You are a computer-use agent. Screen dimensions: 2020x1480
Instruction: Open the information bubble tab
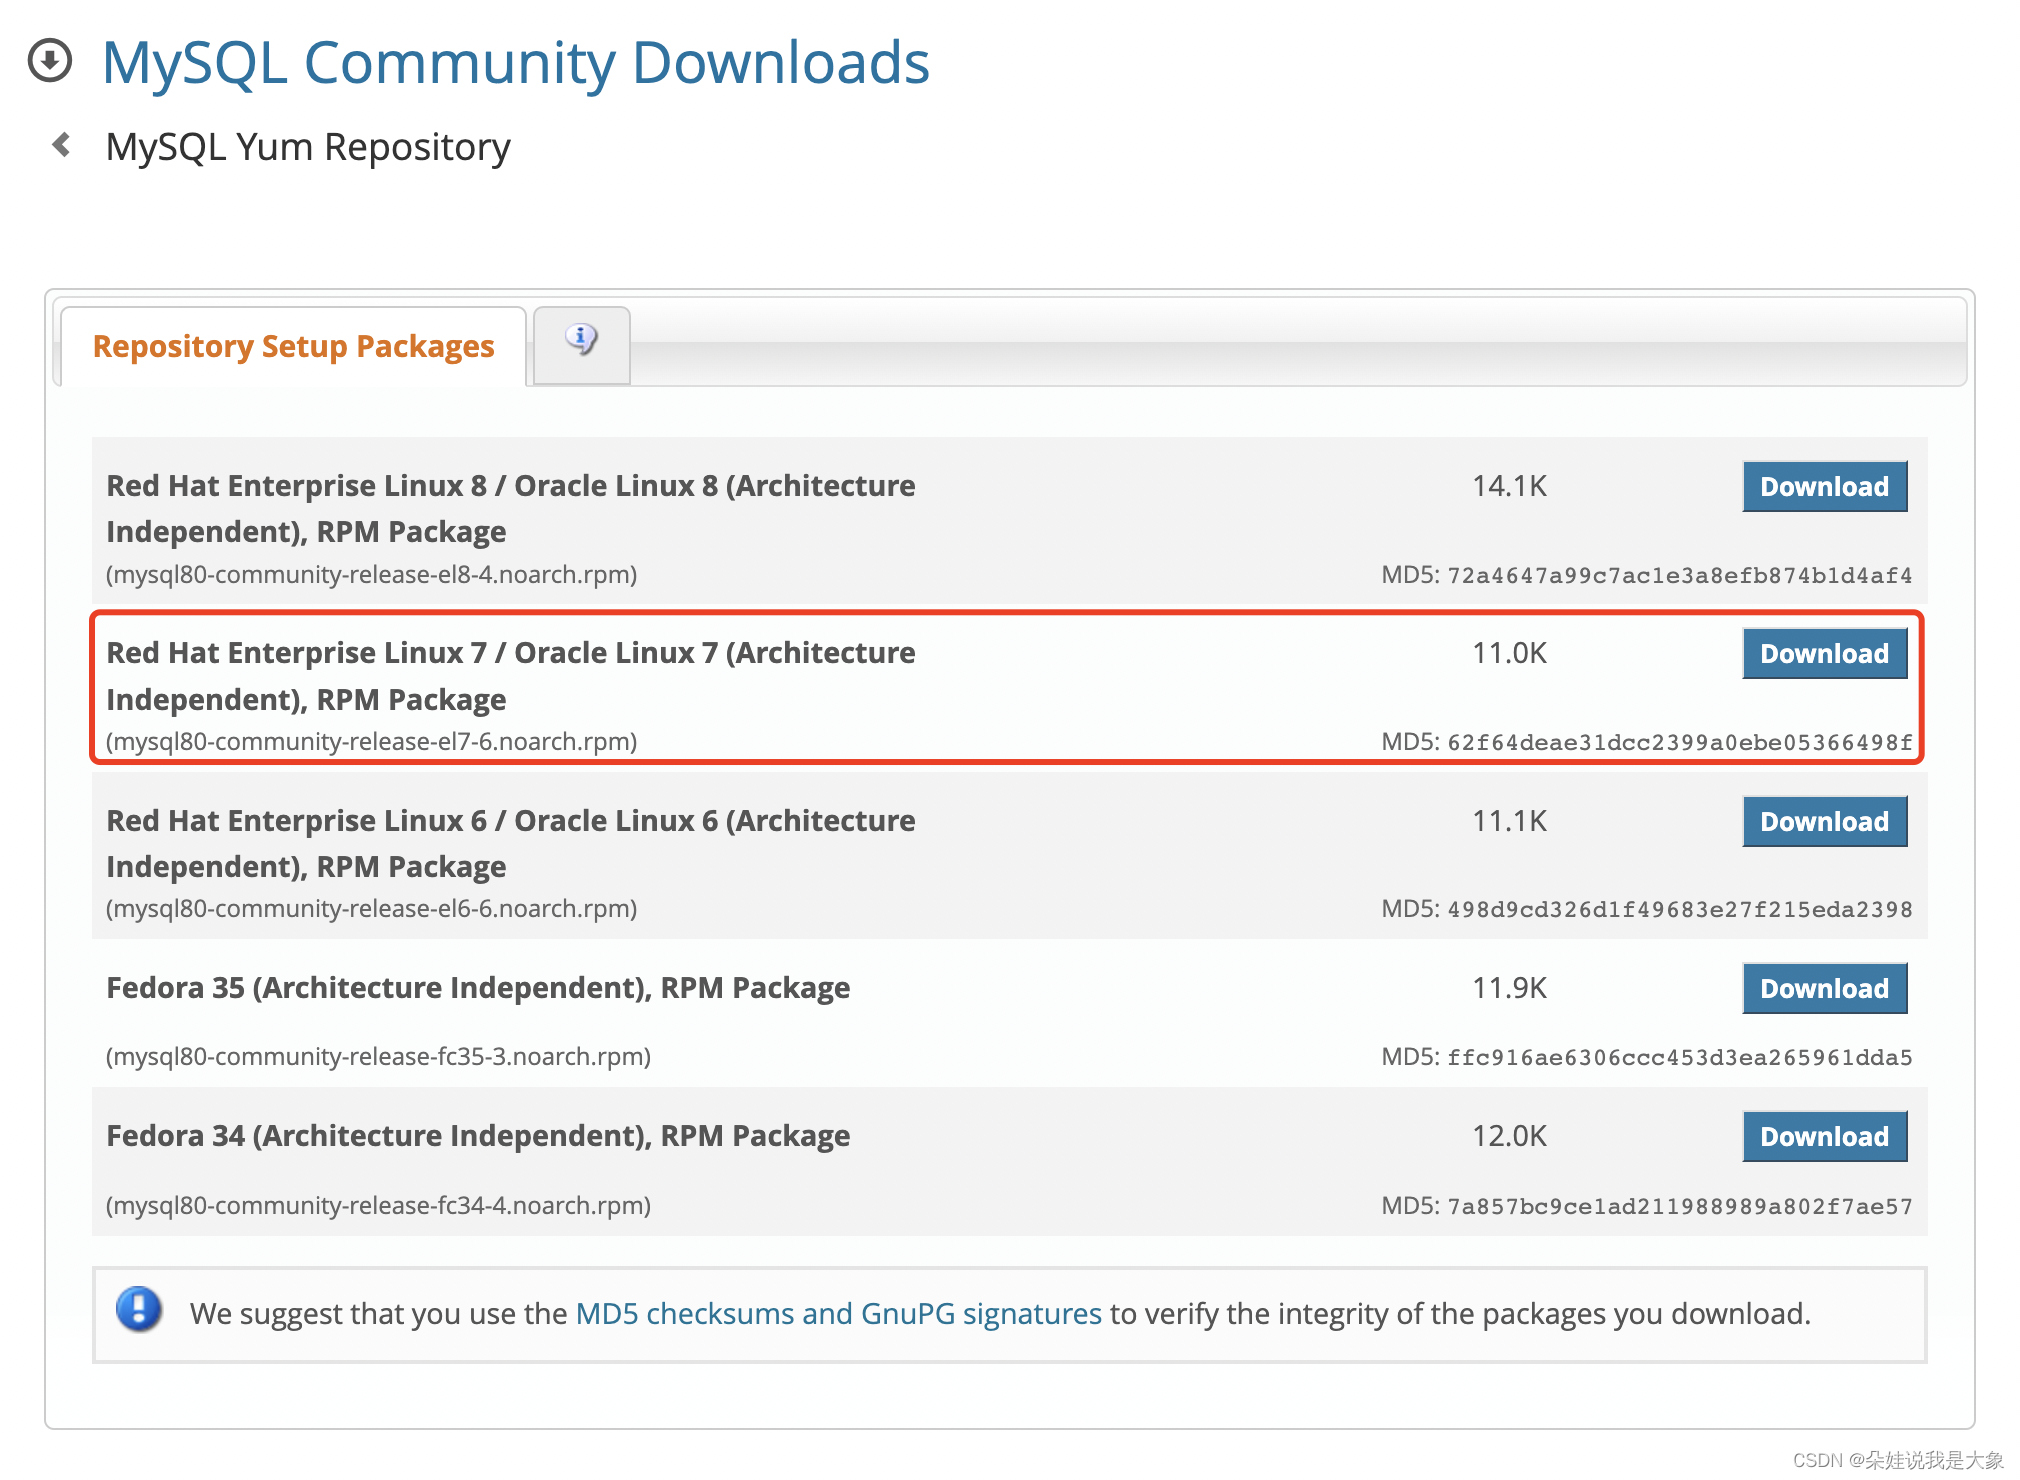(581, 341)
